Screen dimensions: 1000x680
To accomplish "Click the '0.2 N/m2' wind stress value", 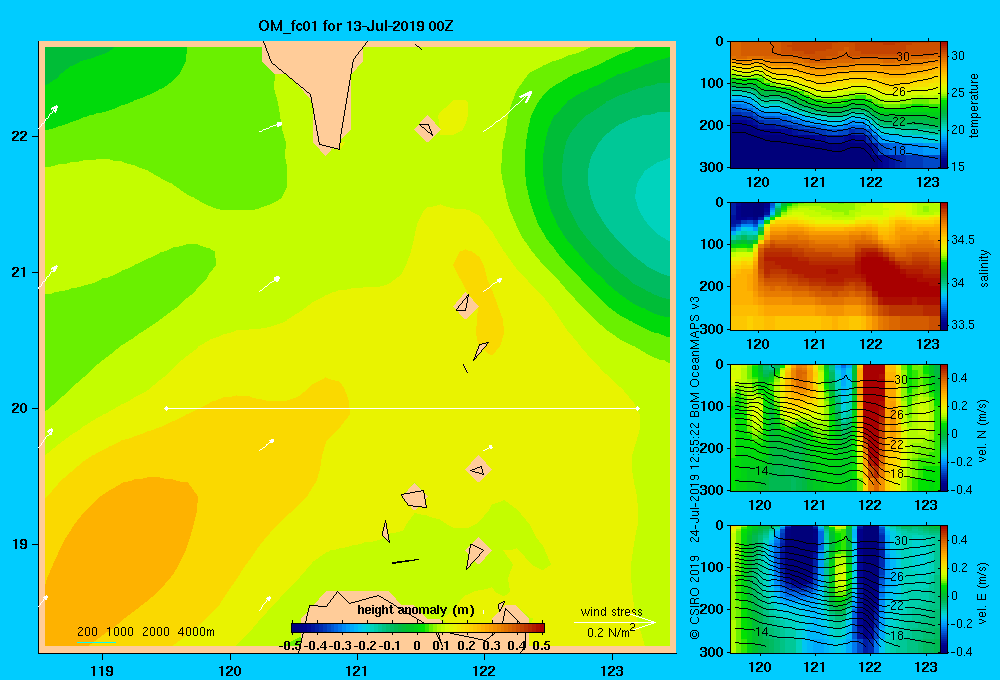I will pos(611,632).
